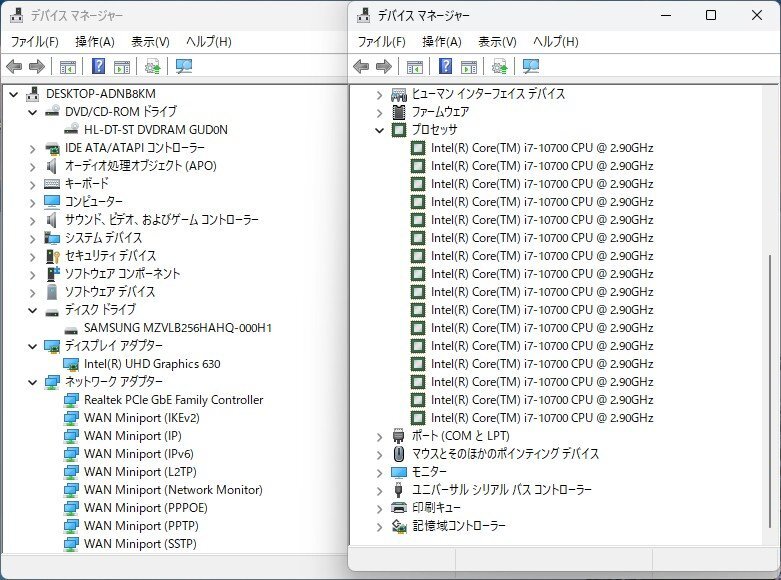Screen dimensions: 781x580
Task: Select WAN Miniport (PPPOE) entry
Action: coord(145,507)
